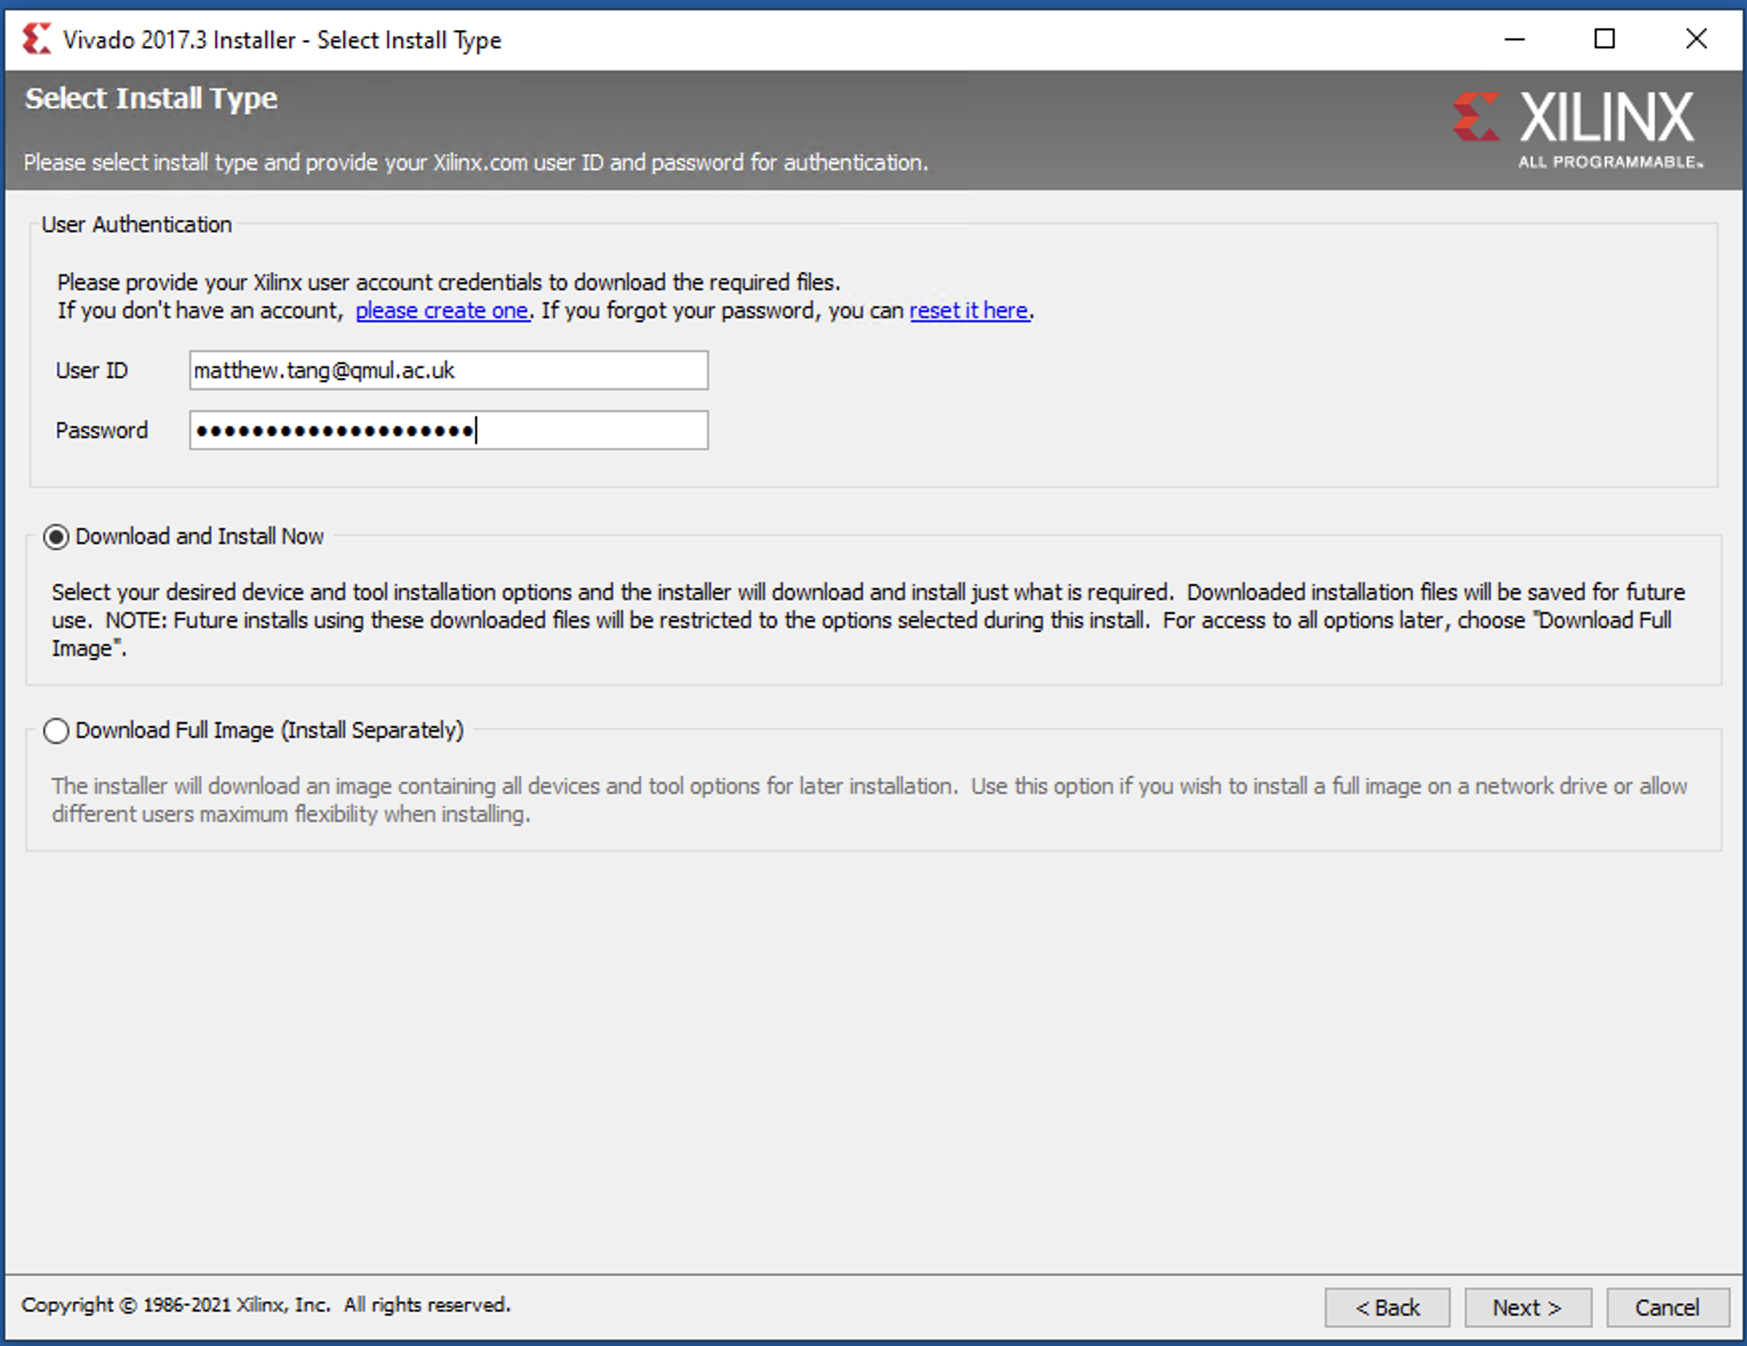Open the 'please create one' account link
This screenshot has width=1747, height=1346.
click(441, 311)
